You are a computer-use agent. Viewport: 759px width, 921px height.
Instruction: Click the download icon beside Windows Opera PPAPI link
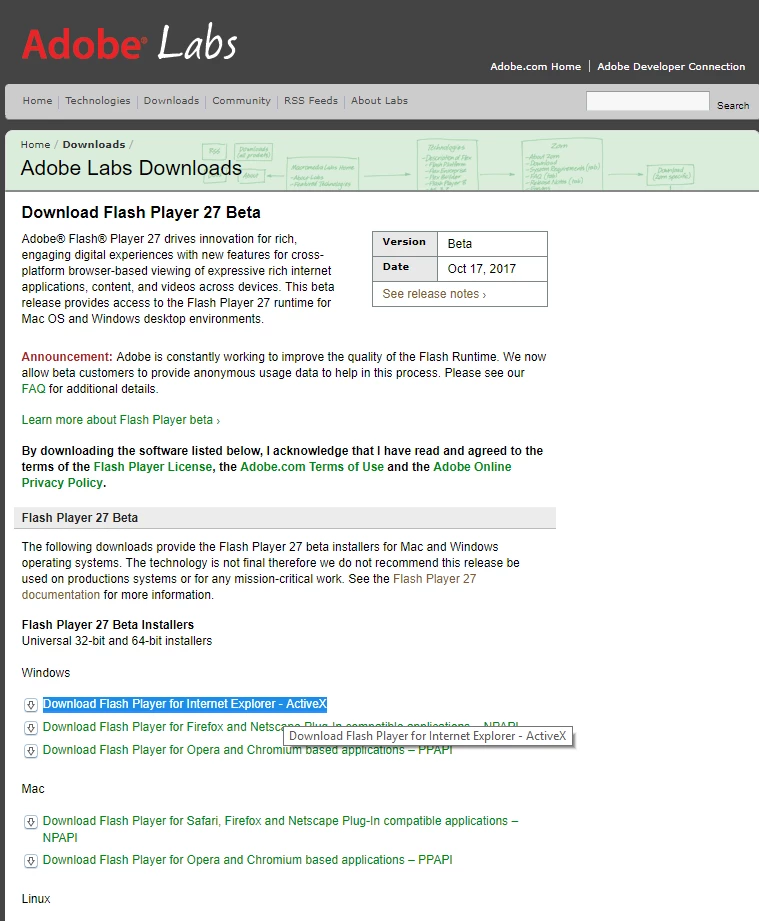[31, 751]
